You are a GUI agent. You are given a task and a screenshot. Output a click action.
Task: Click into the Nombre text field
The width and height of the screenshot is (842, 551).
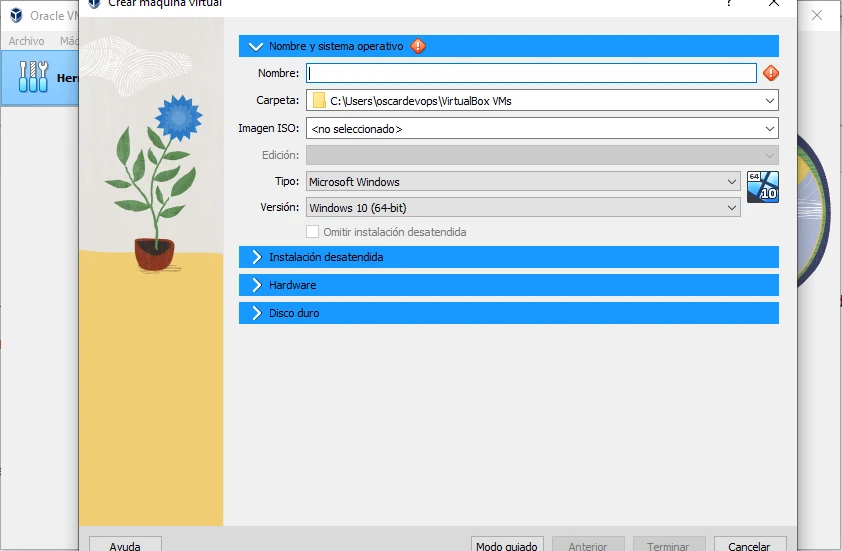pyautogui.click(x=531, y=73)
